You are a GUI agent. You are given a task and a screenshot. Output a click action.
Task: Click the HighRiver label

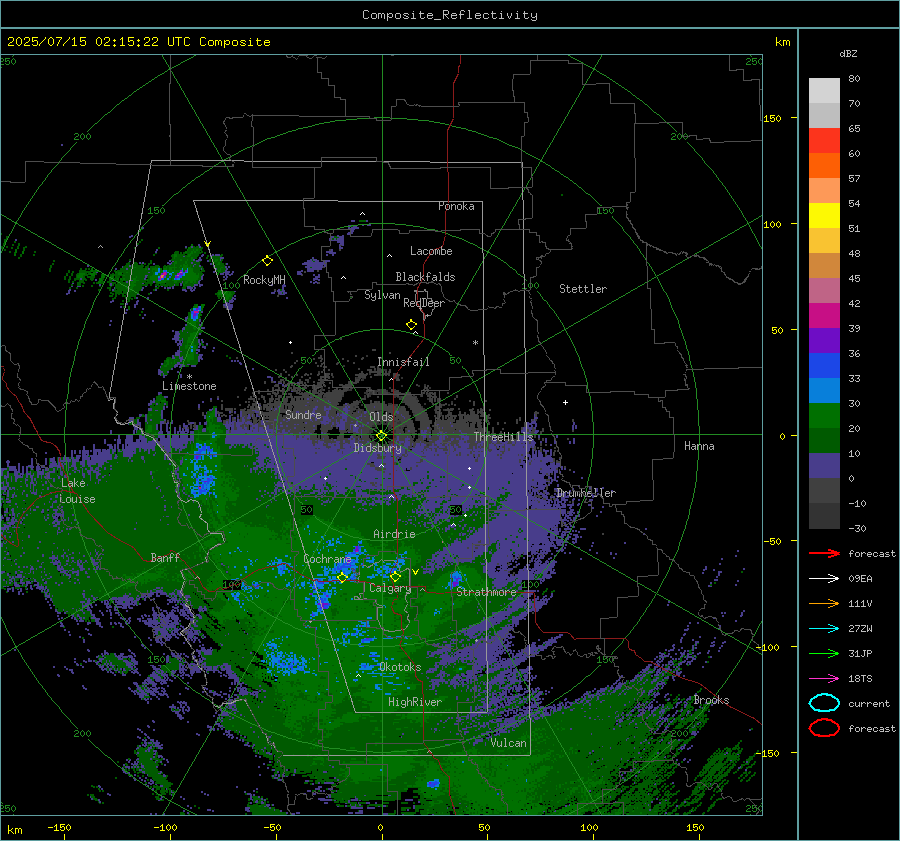point(414,702)
